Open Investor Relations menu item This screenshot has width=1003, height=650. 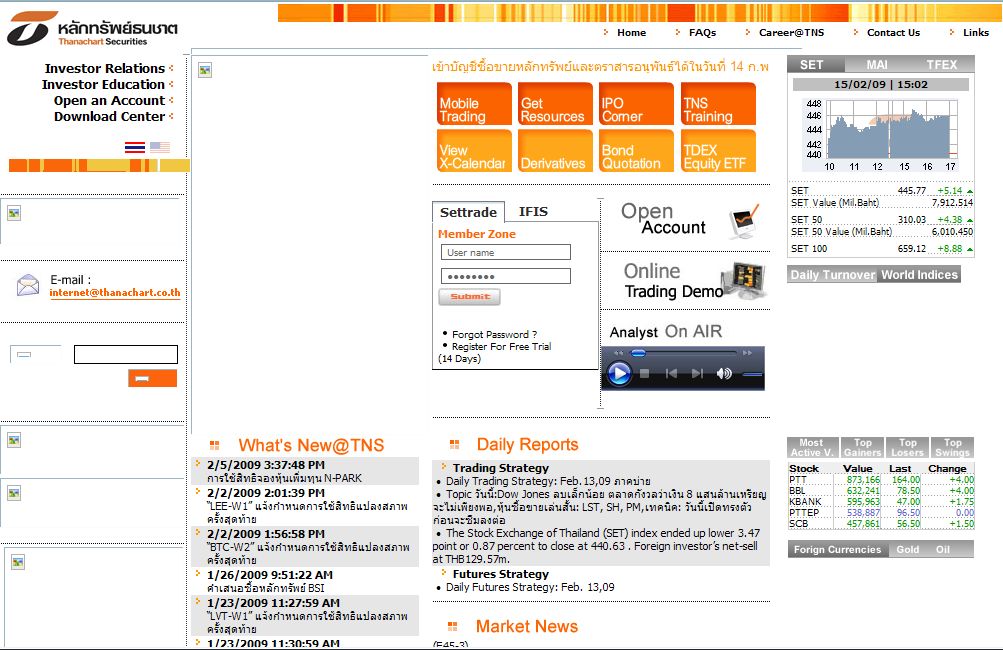pos(105,68)
